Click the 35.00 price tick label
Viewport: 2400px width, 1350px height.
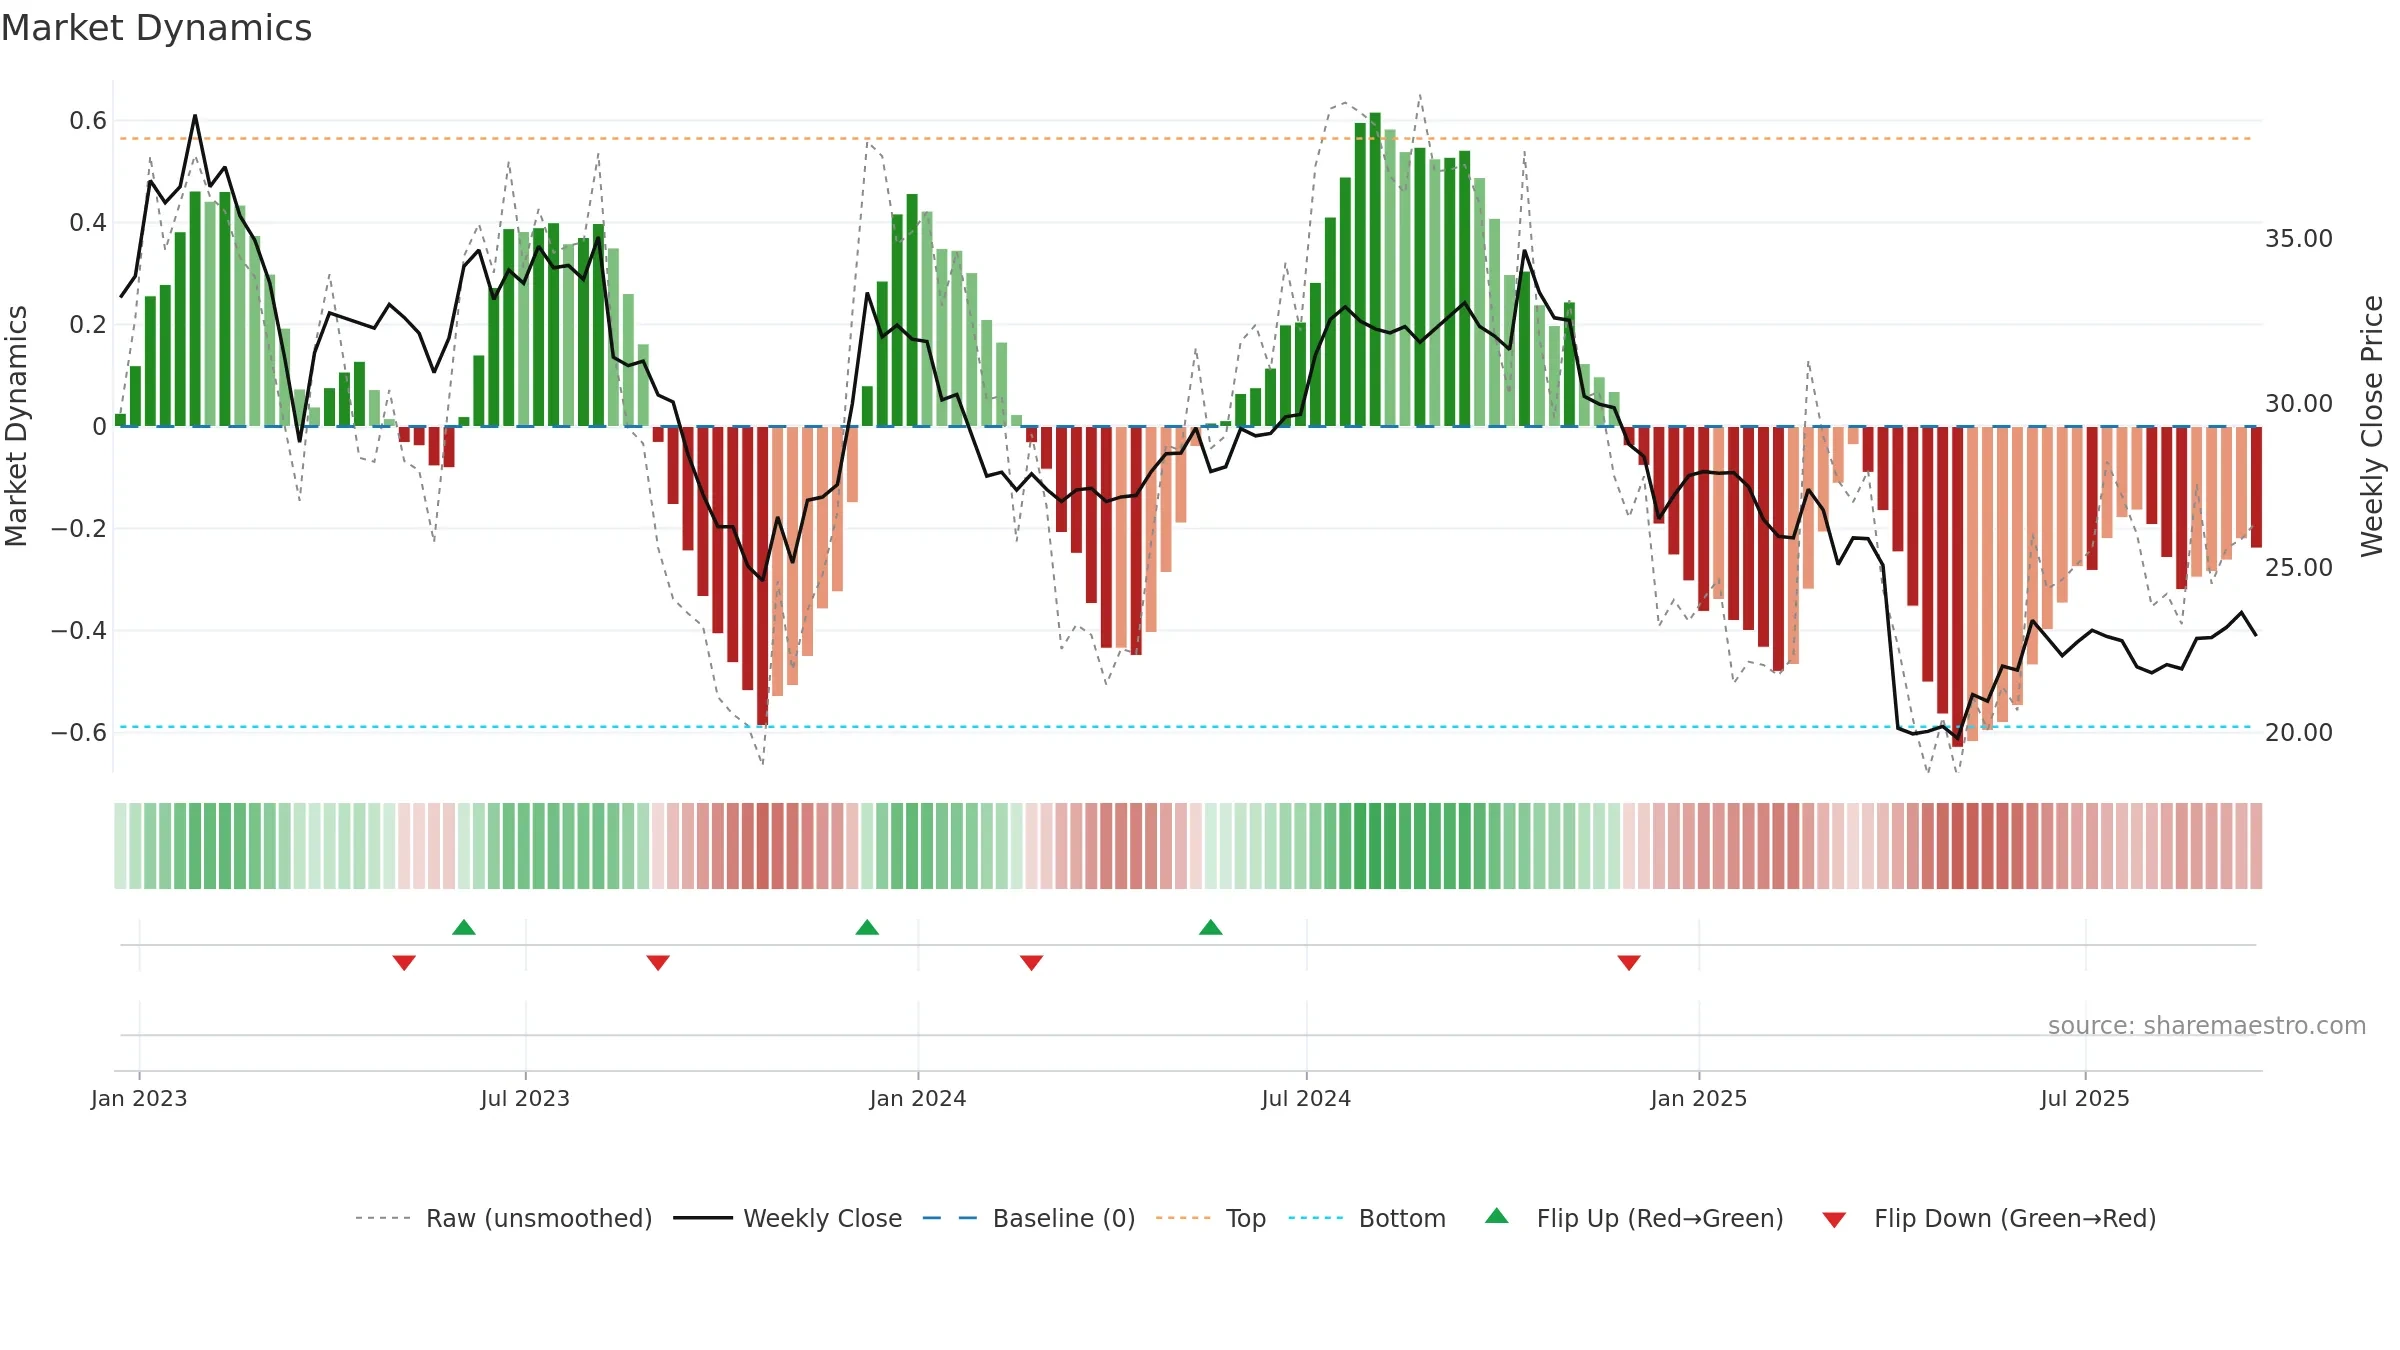pos(2299,239)
